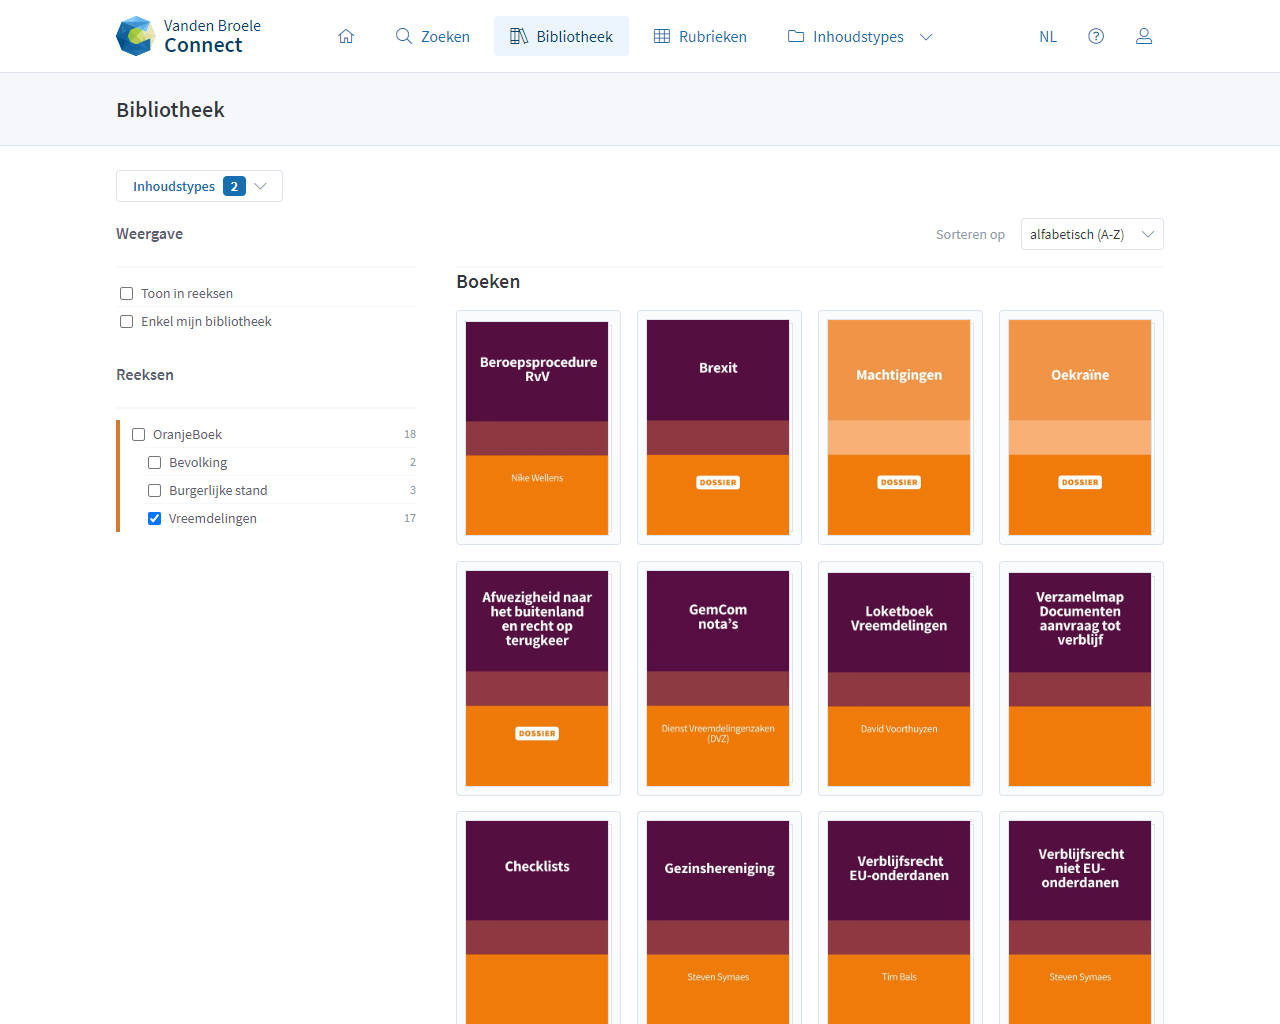Click the magnifier icon next to Zoeken

coord(404,36)
